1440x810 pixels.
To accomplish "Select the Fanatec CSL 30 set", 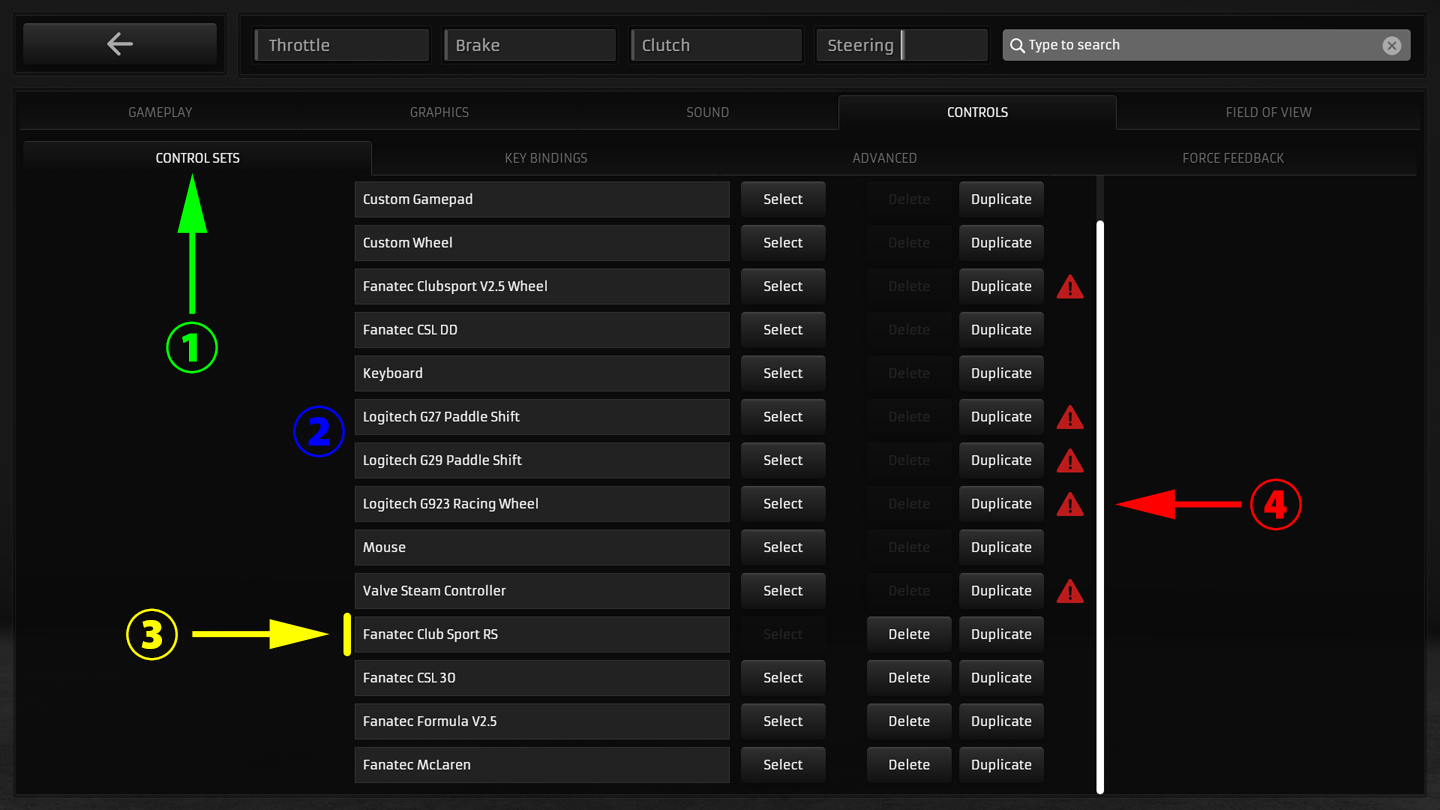I will [783, 678].
